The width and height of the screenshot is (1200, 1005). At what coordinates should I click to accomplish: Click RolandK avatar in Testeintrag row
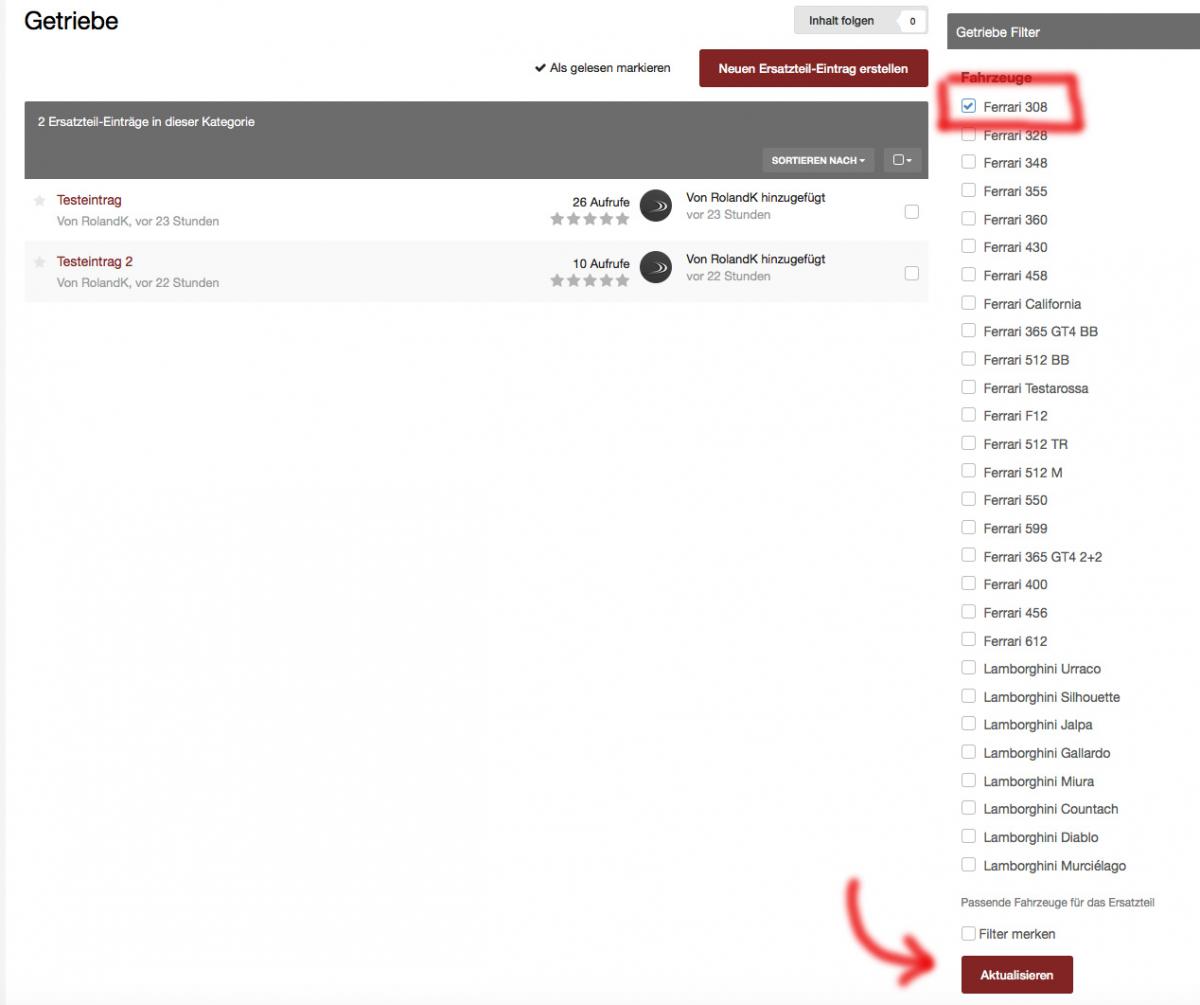tap(655, 205)
